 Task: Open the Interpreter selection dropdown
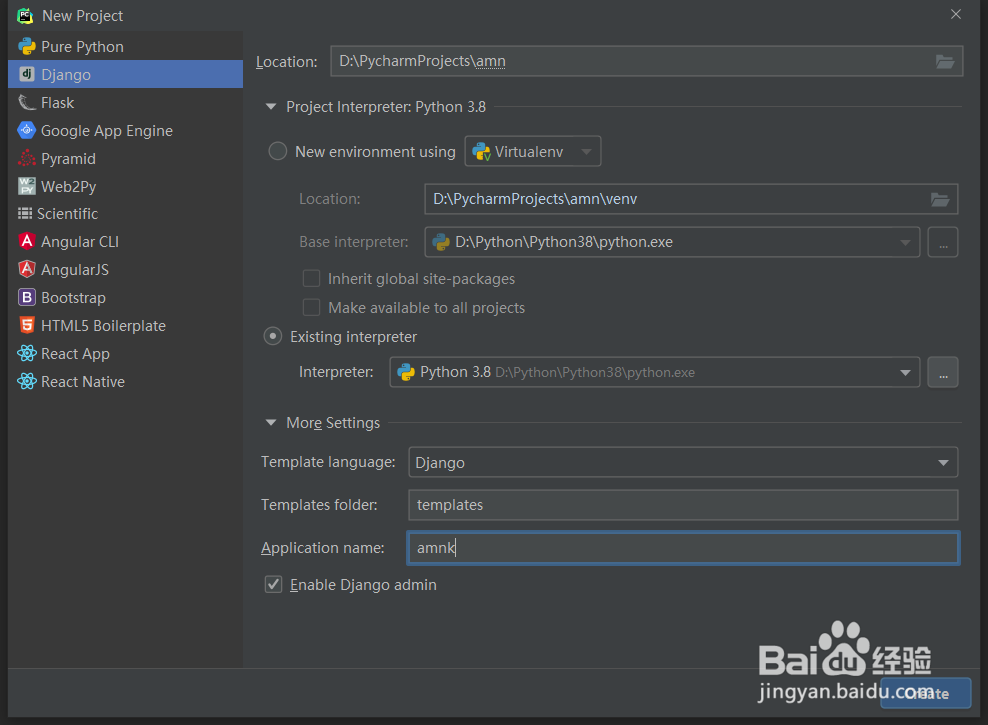tap(905, 373)
